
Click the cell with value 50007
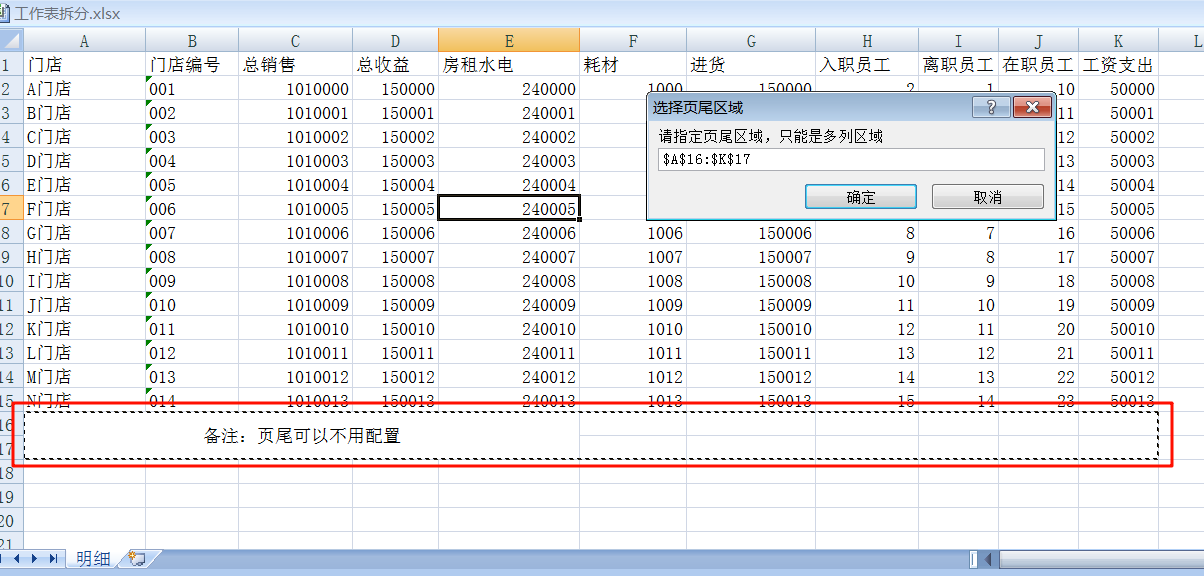point(1118,257)
